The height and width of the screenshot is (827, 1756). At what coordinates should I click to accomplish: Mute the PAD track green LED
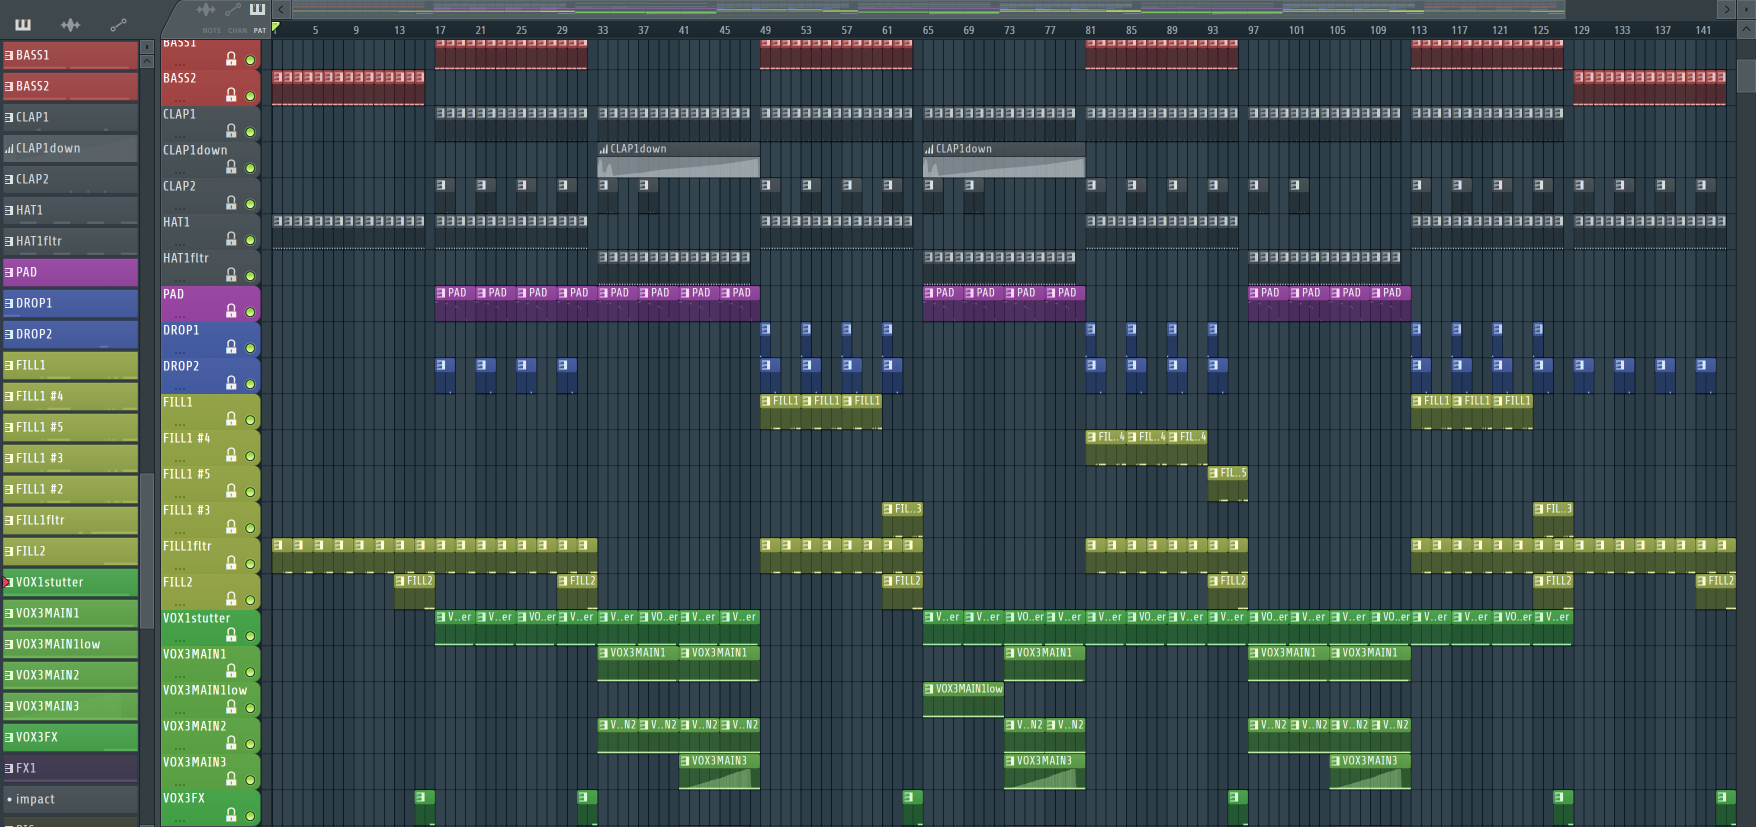250,312
